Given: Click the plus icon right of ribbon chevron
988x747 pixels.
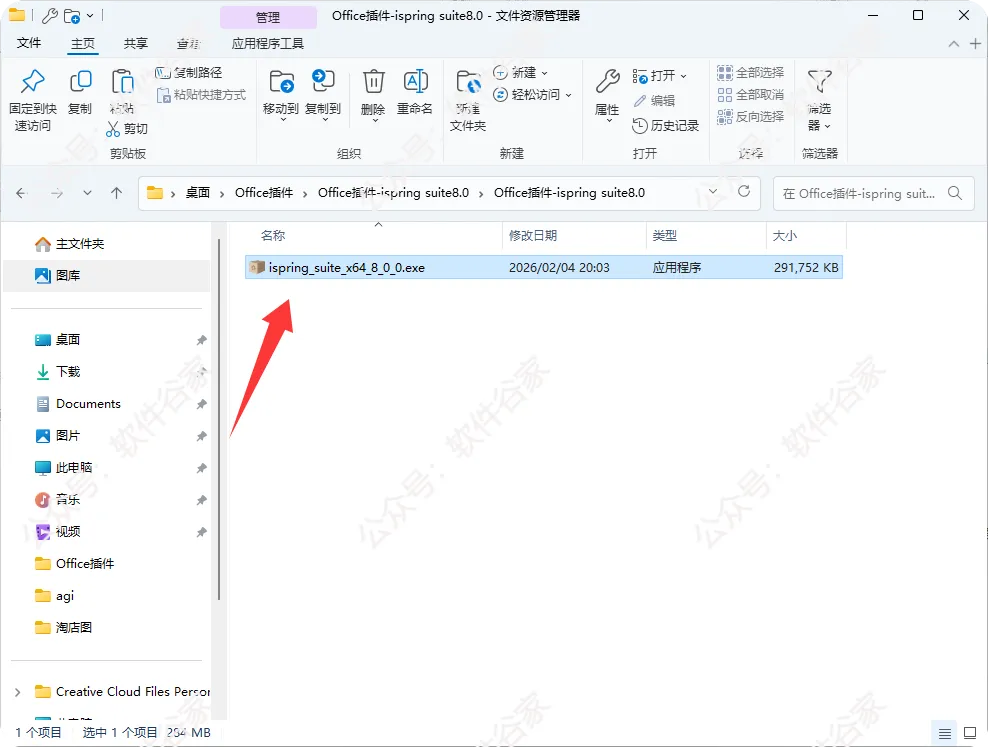Looking at the screenshot, I should (975, 43).
